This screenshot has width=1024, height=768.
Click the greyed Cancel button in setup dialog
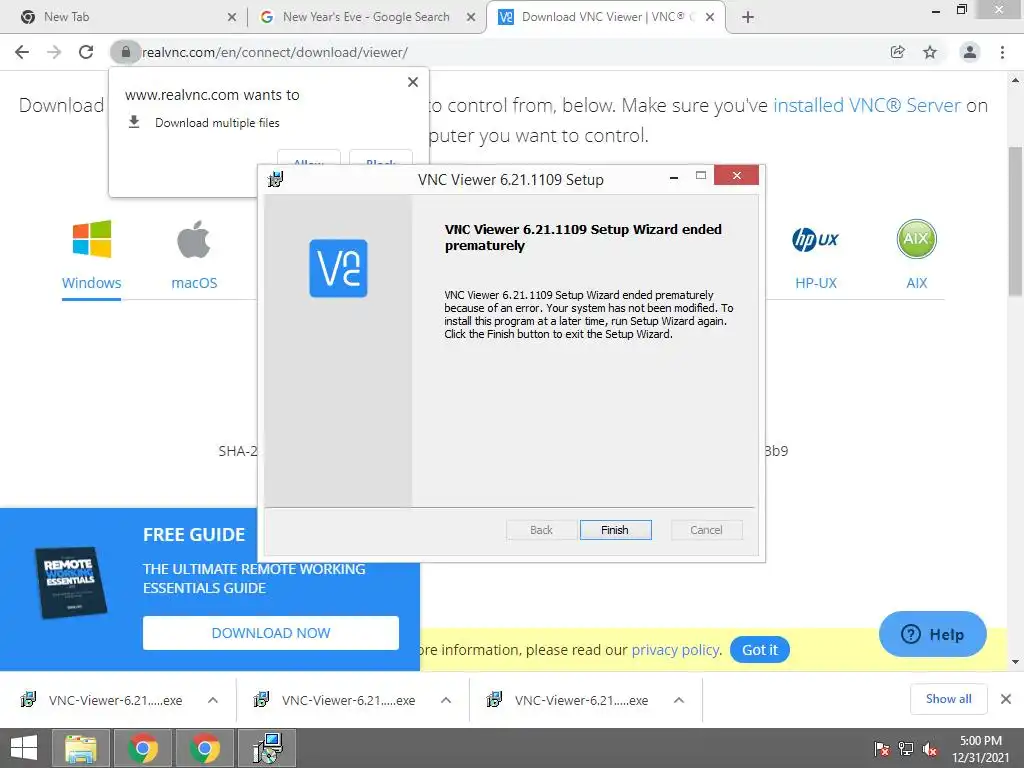pos(706,530)
